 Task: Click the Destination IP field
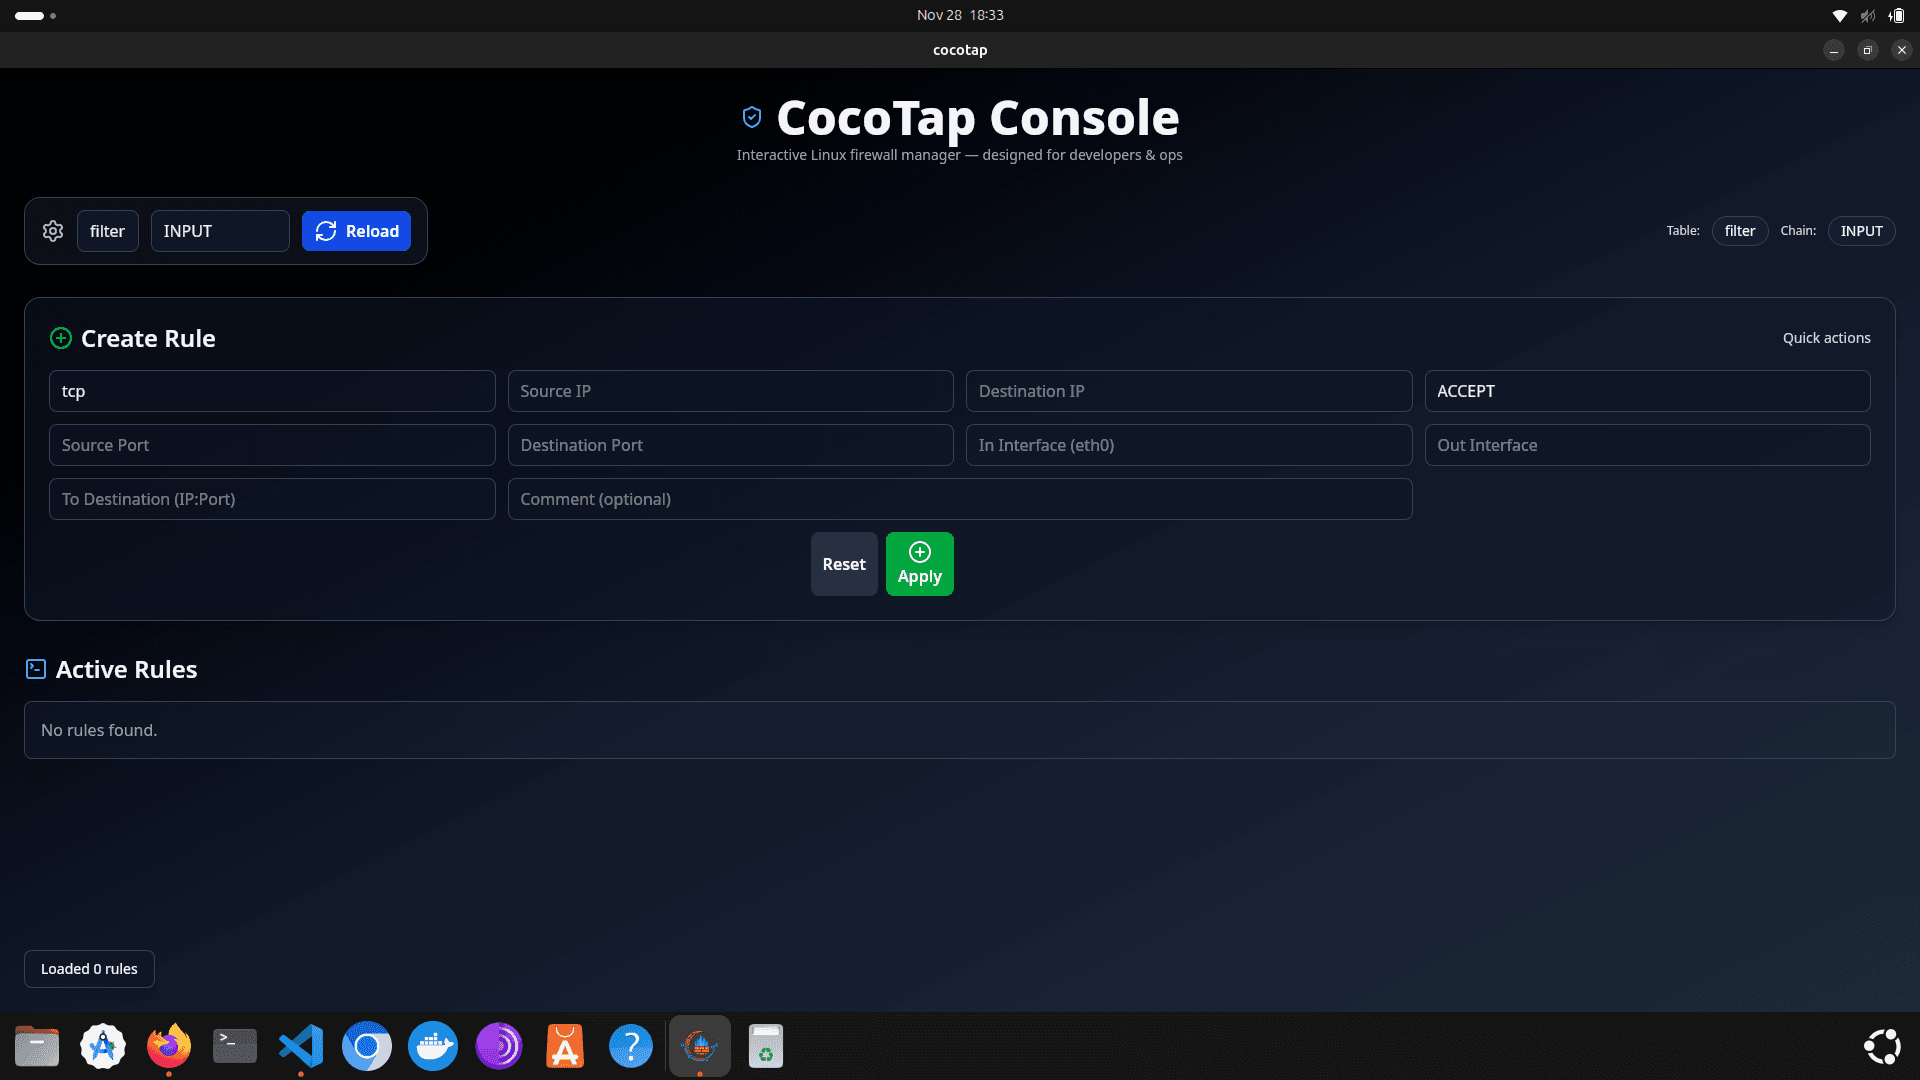(x=1189, y=391)
